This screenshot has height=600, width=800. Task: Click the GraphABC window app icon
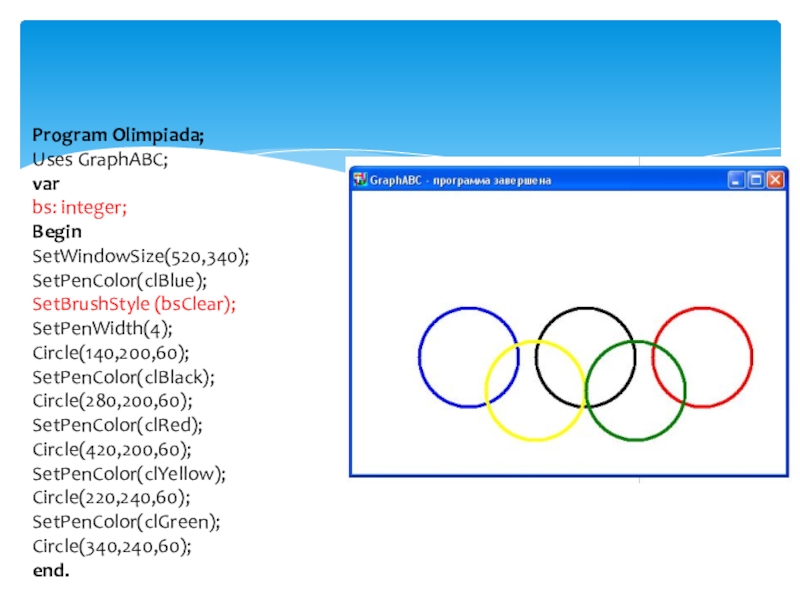pyautogui.click(x=360, y=180)
